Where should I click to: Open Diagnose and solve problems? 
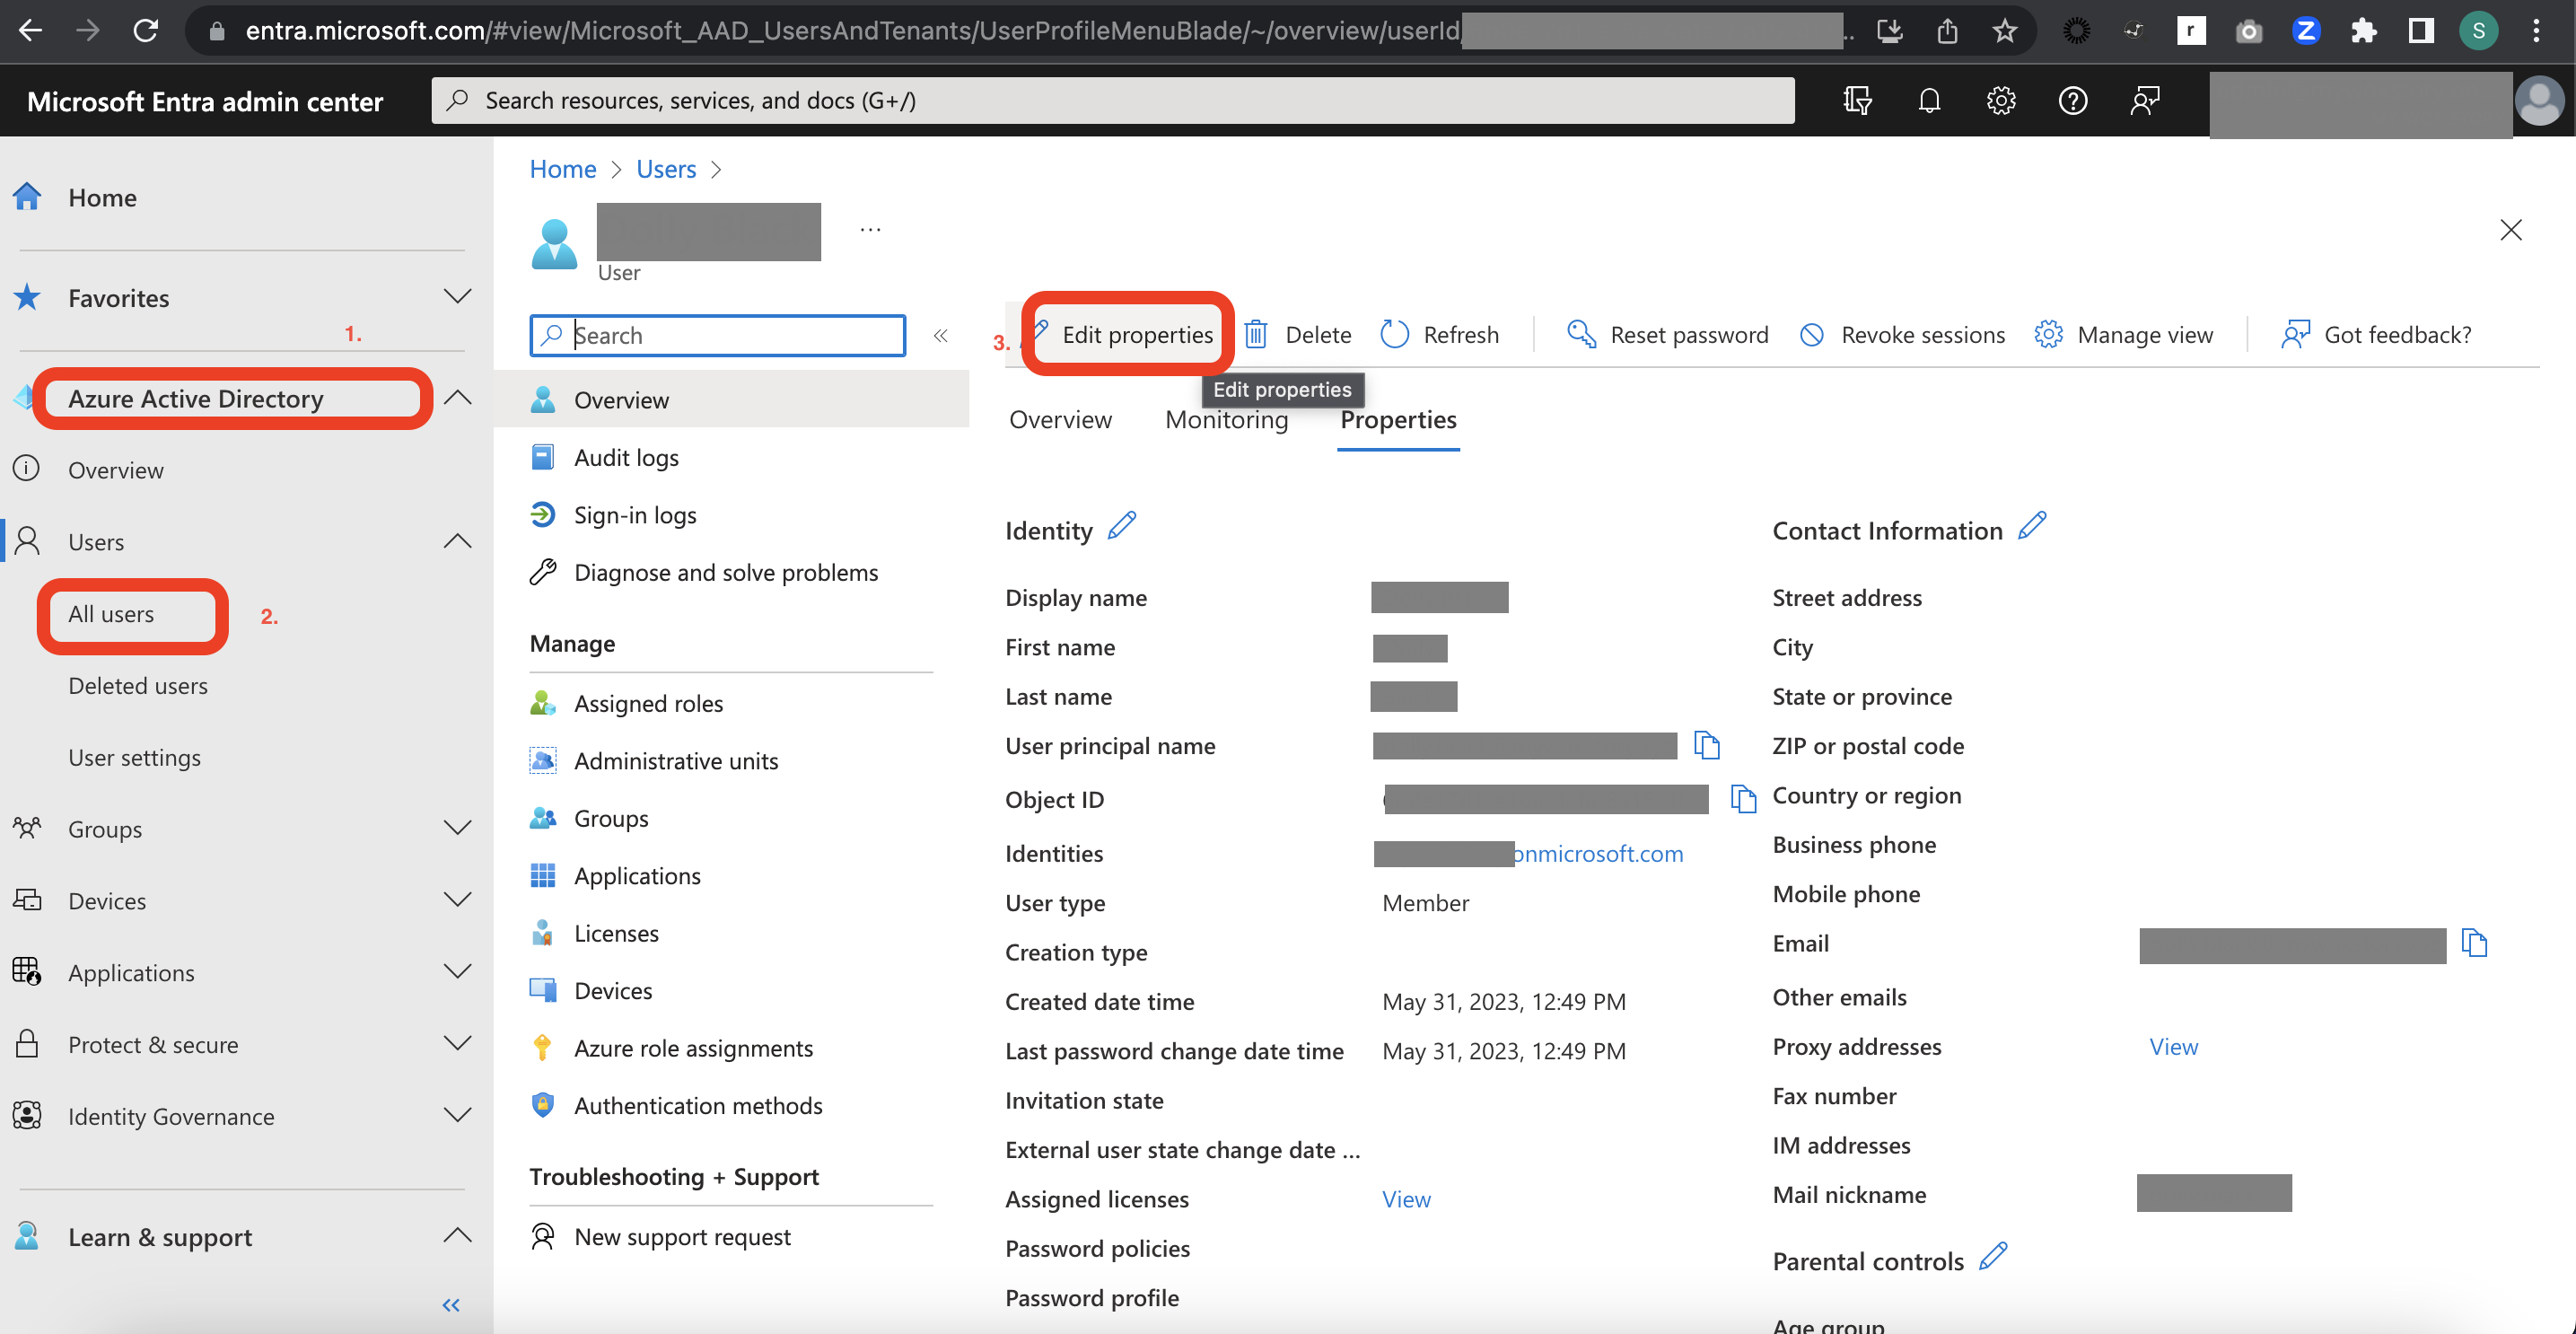point(726,572)
